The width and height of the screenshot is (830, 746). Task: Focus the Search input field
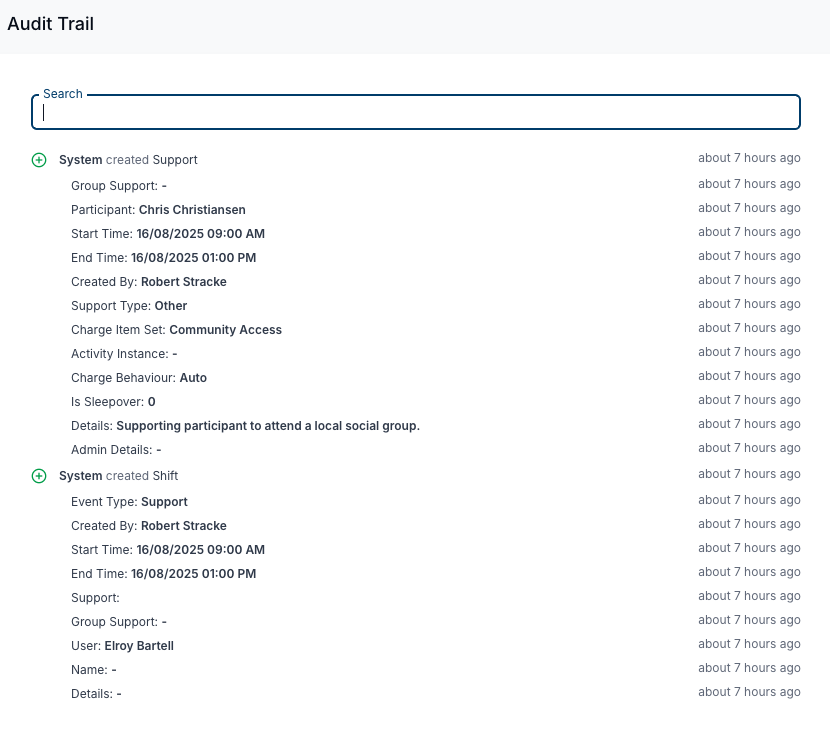click(415, 113)
